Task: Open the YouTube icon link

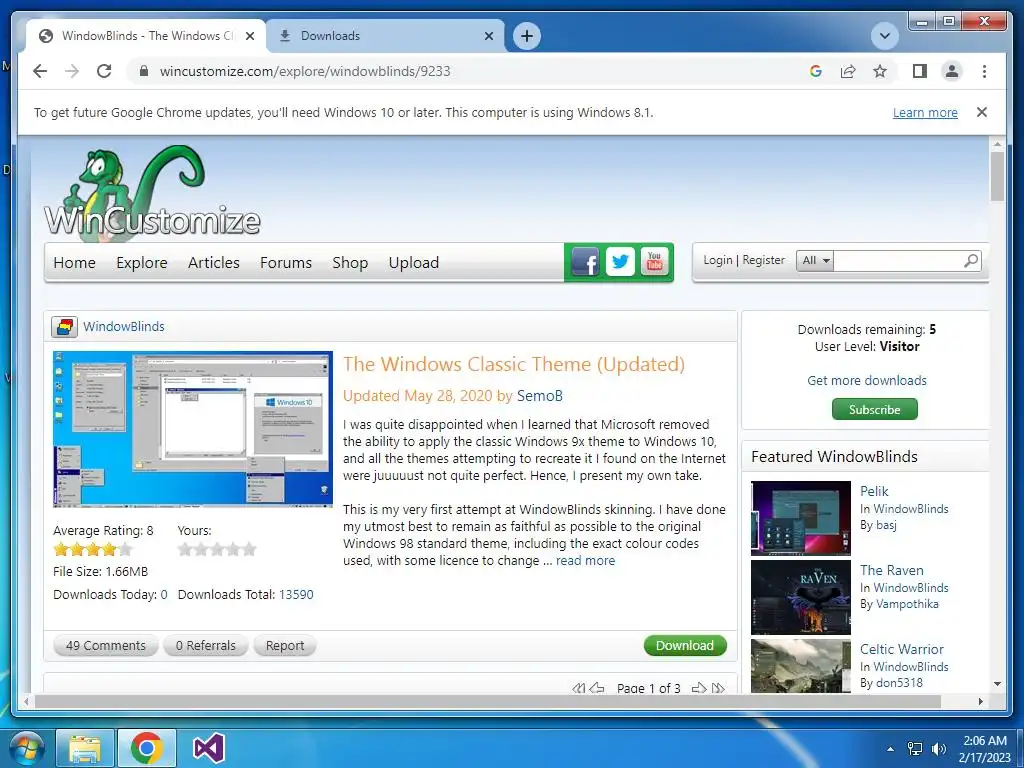Action: (x=654, y=263)
